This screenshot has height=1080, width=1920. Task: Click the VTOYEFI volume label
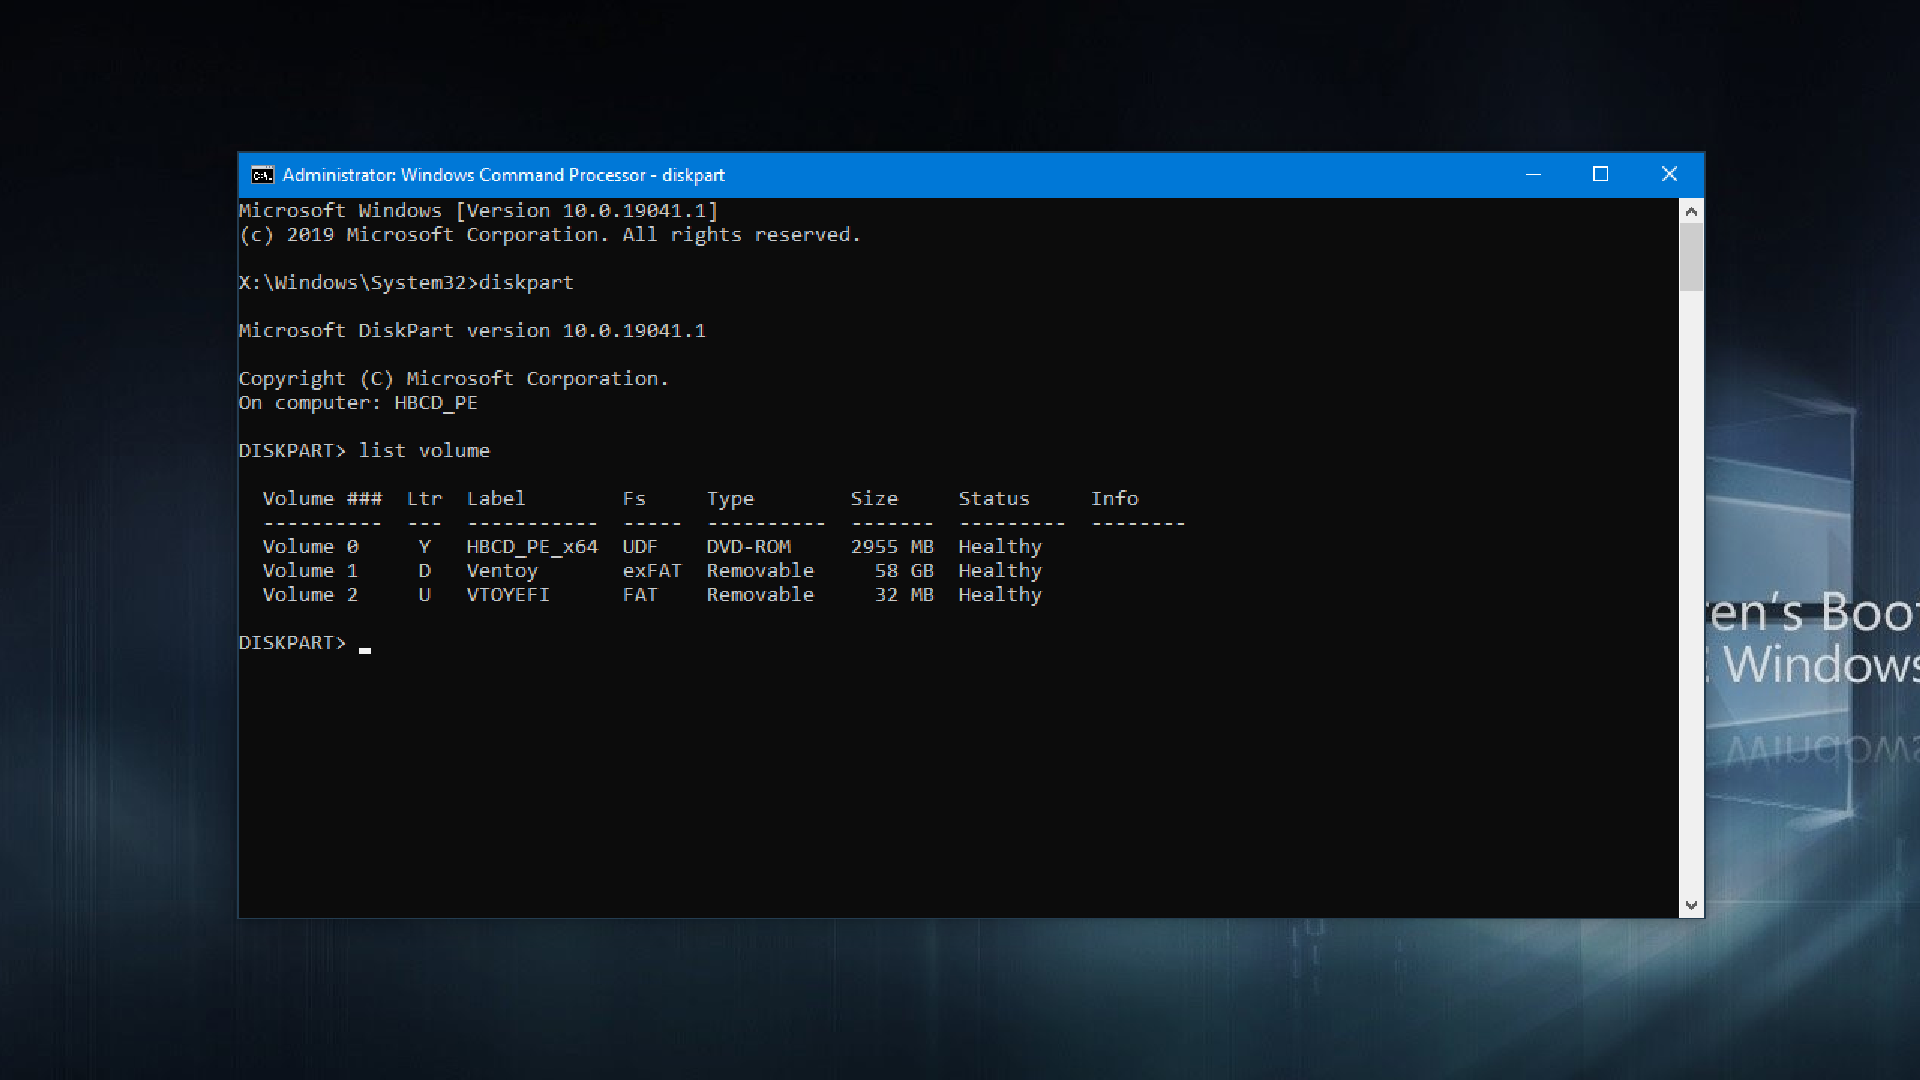tap(507, 595)
